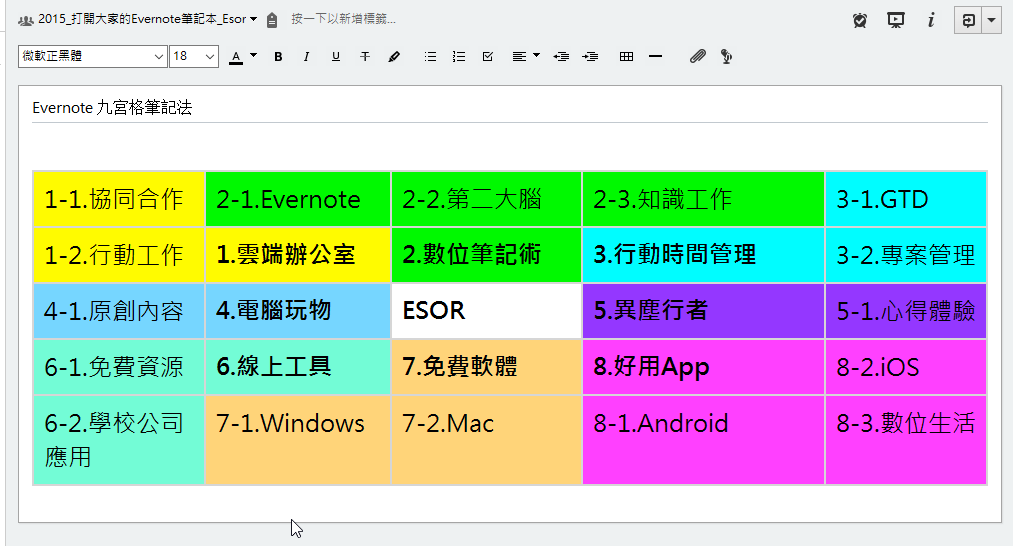The height and width of the screenshot is (546, 1013).
Task: Click the cell 8.好用App
Action: point(704,367)
